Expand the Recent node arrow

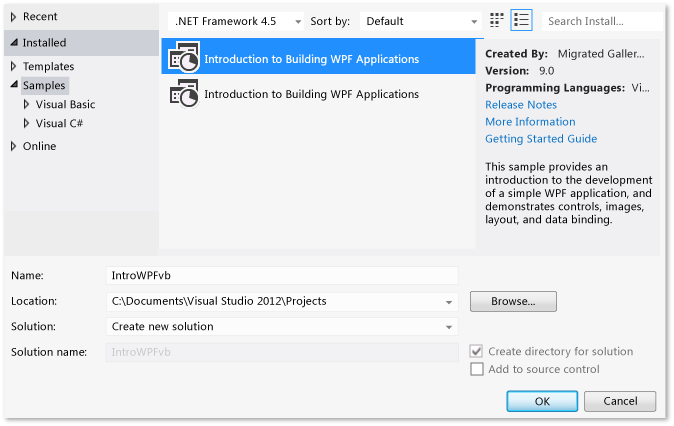tap(13, 17)
